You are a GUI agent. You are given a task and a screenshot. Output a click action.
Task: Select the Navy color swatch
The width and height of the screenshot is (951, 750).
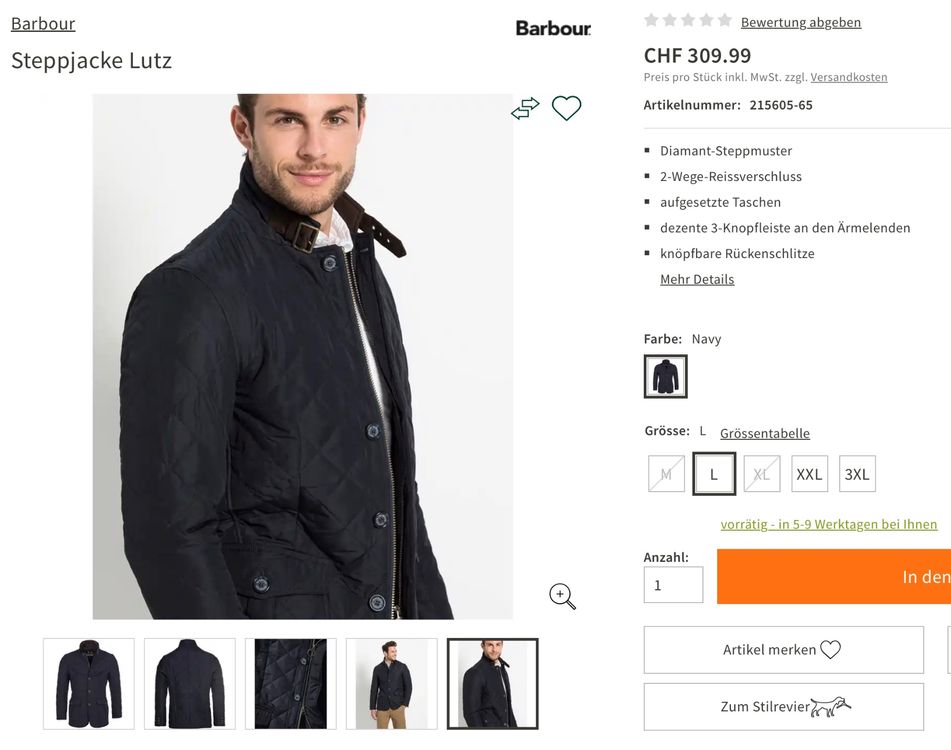tap(665, 377)
